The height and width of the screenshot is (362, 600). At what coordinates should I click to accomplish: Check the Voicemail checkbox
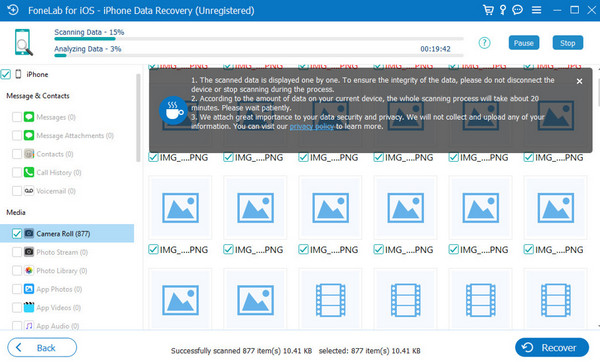click(17, 191)
